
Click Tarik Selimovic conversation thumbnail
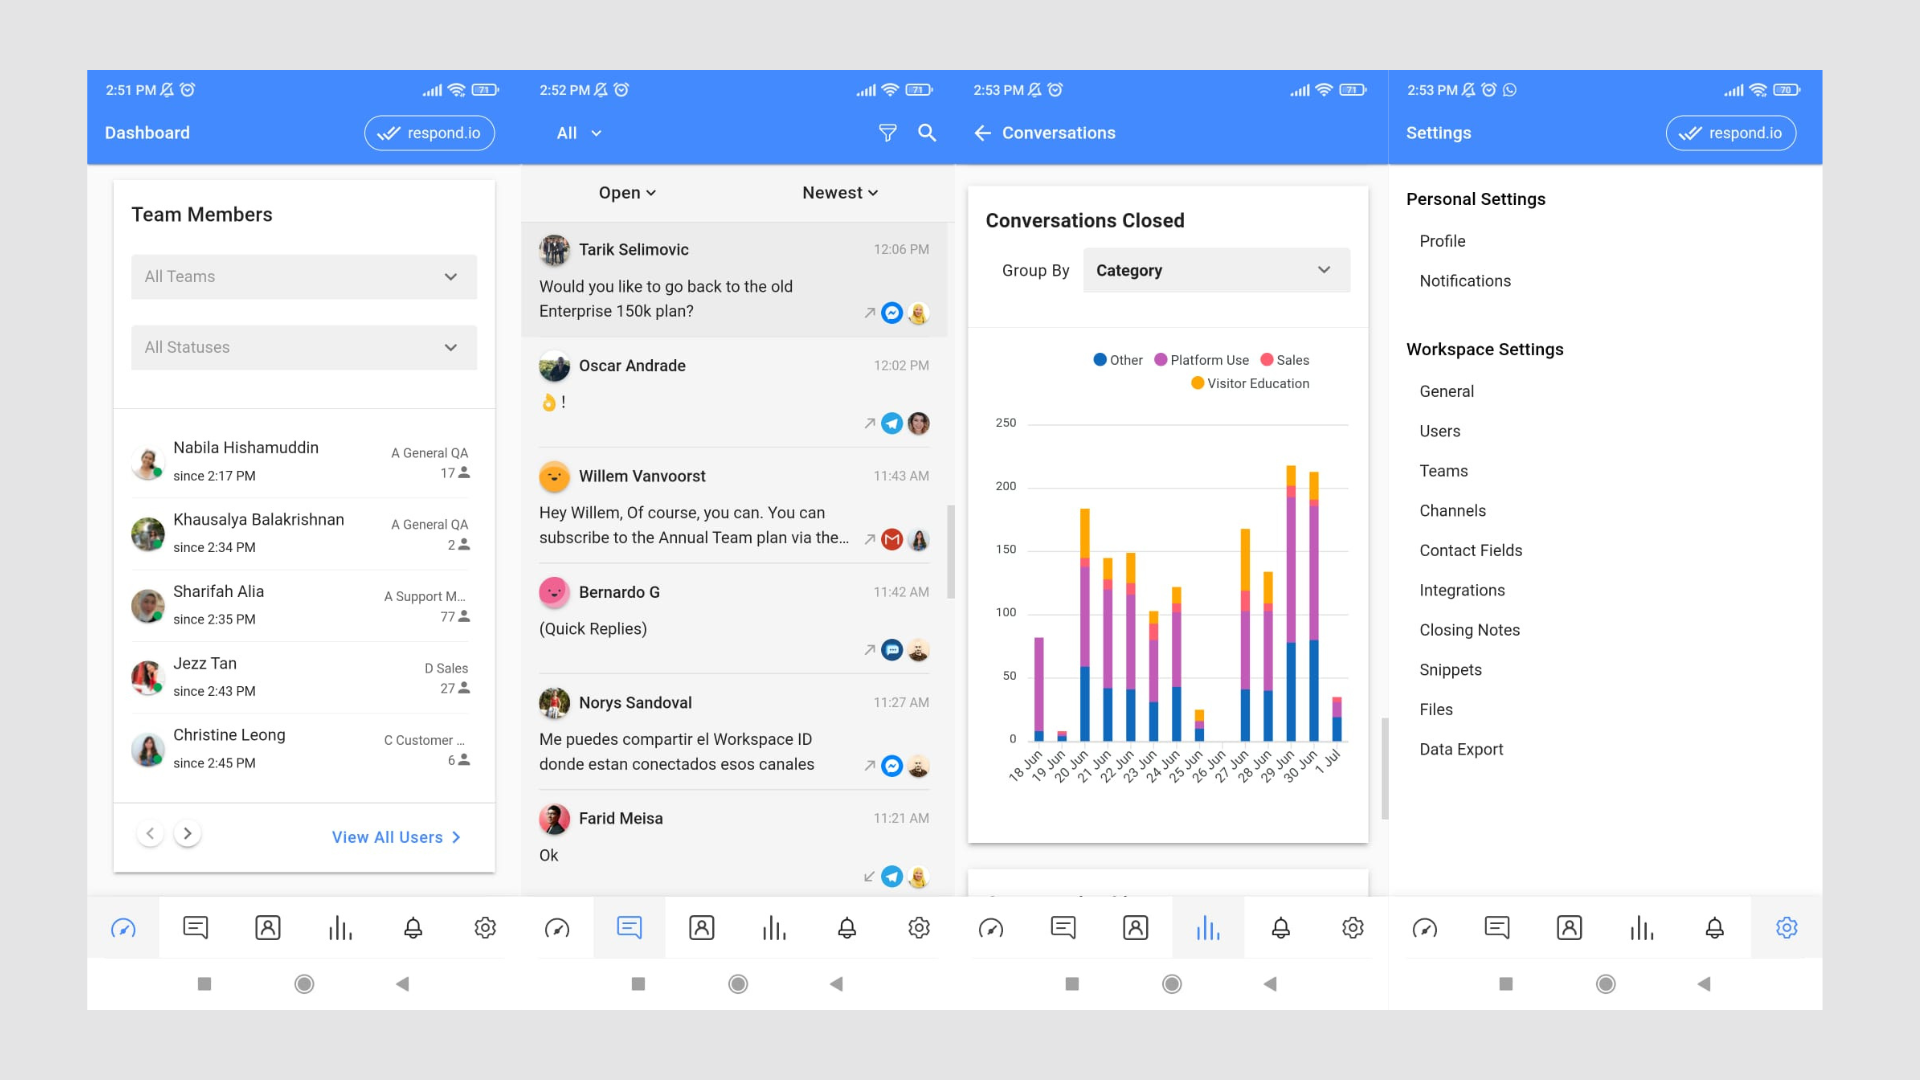pyautogui.click(x=553, y=248)
